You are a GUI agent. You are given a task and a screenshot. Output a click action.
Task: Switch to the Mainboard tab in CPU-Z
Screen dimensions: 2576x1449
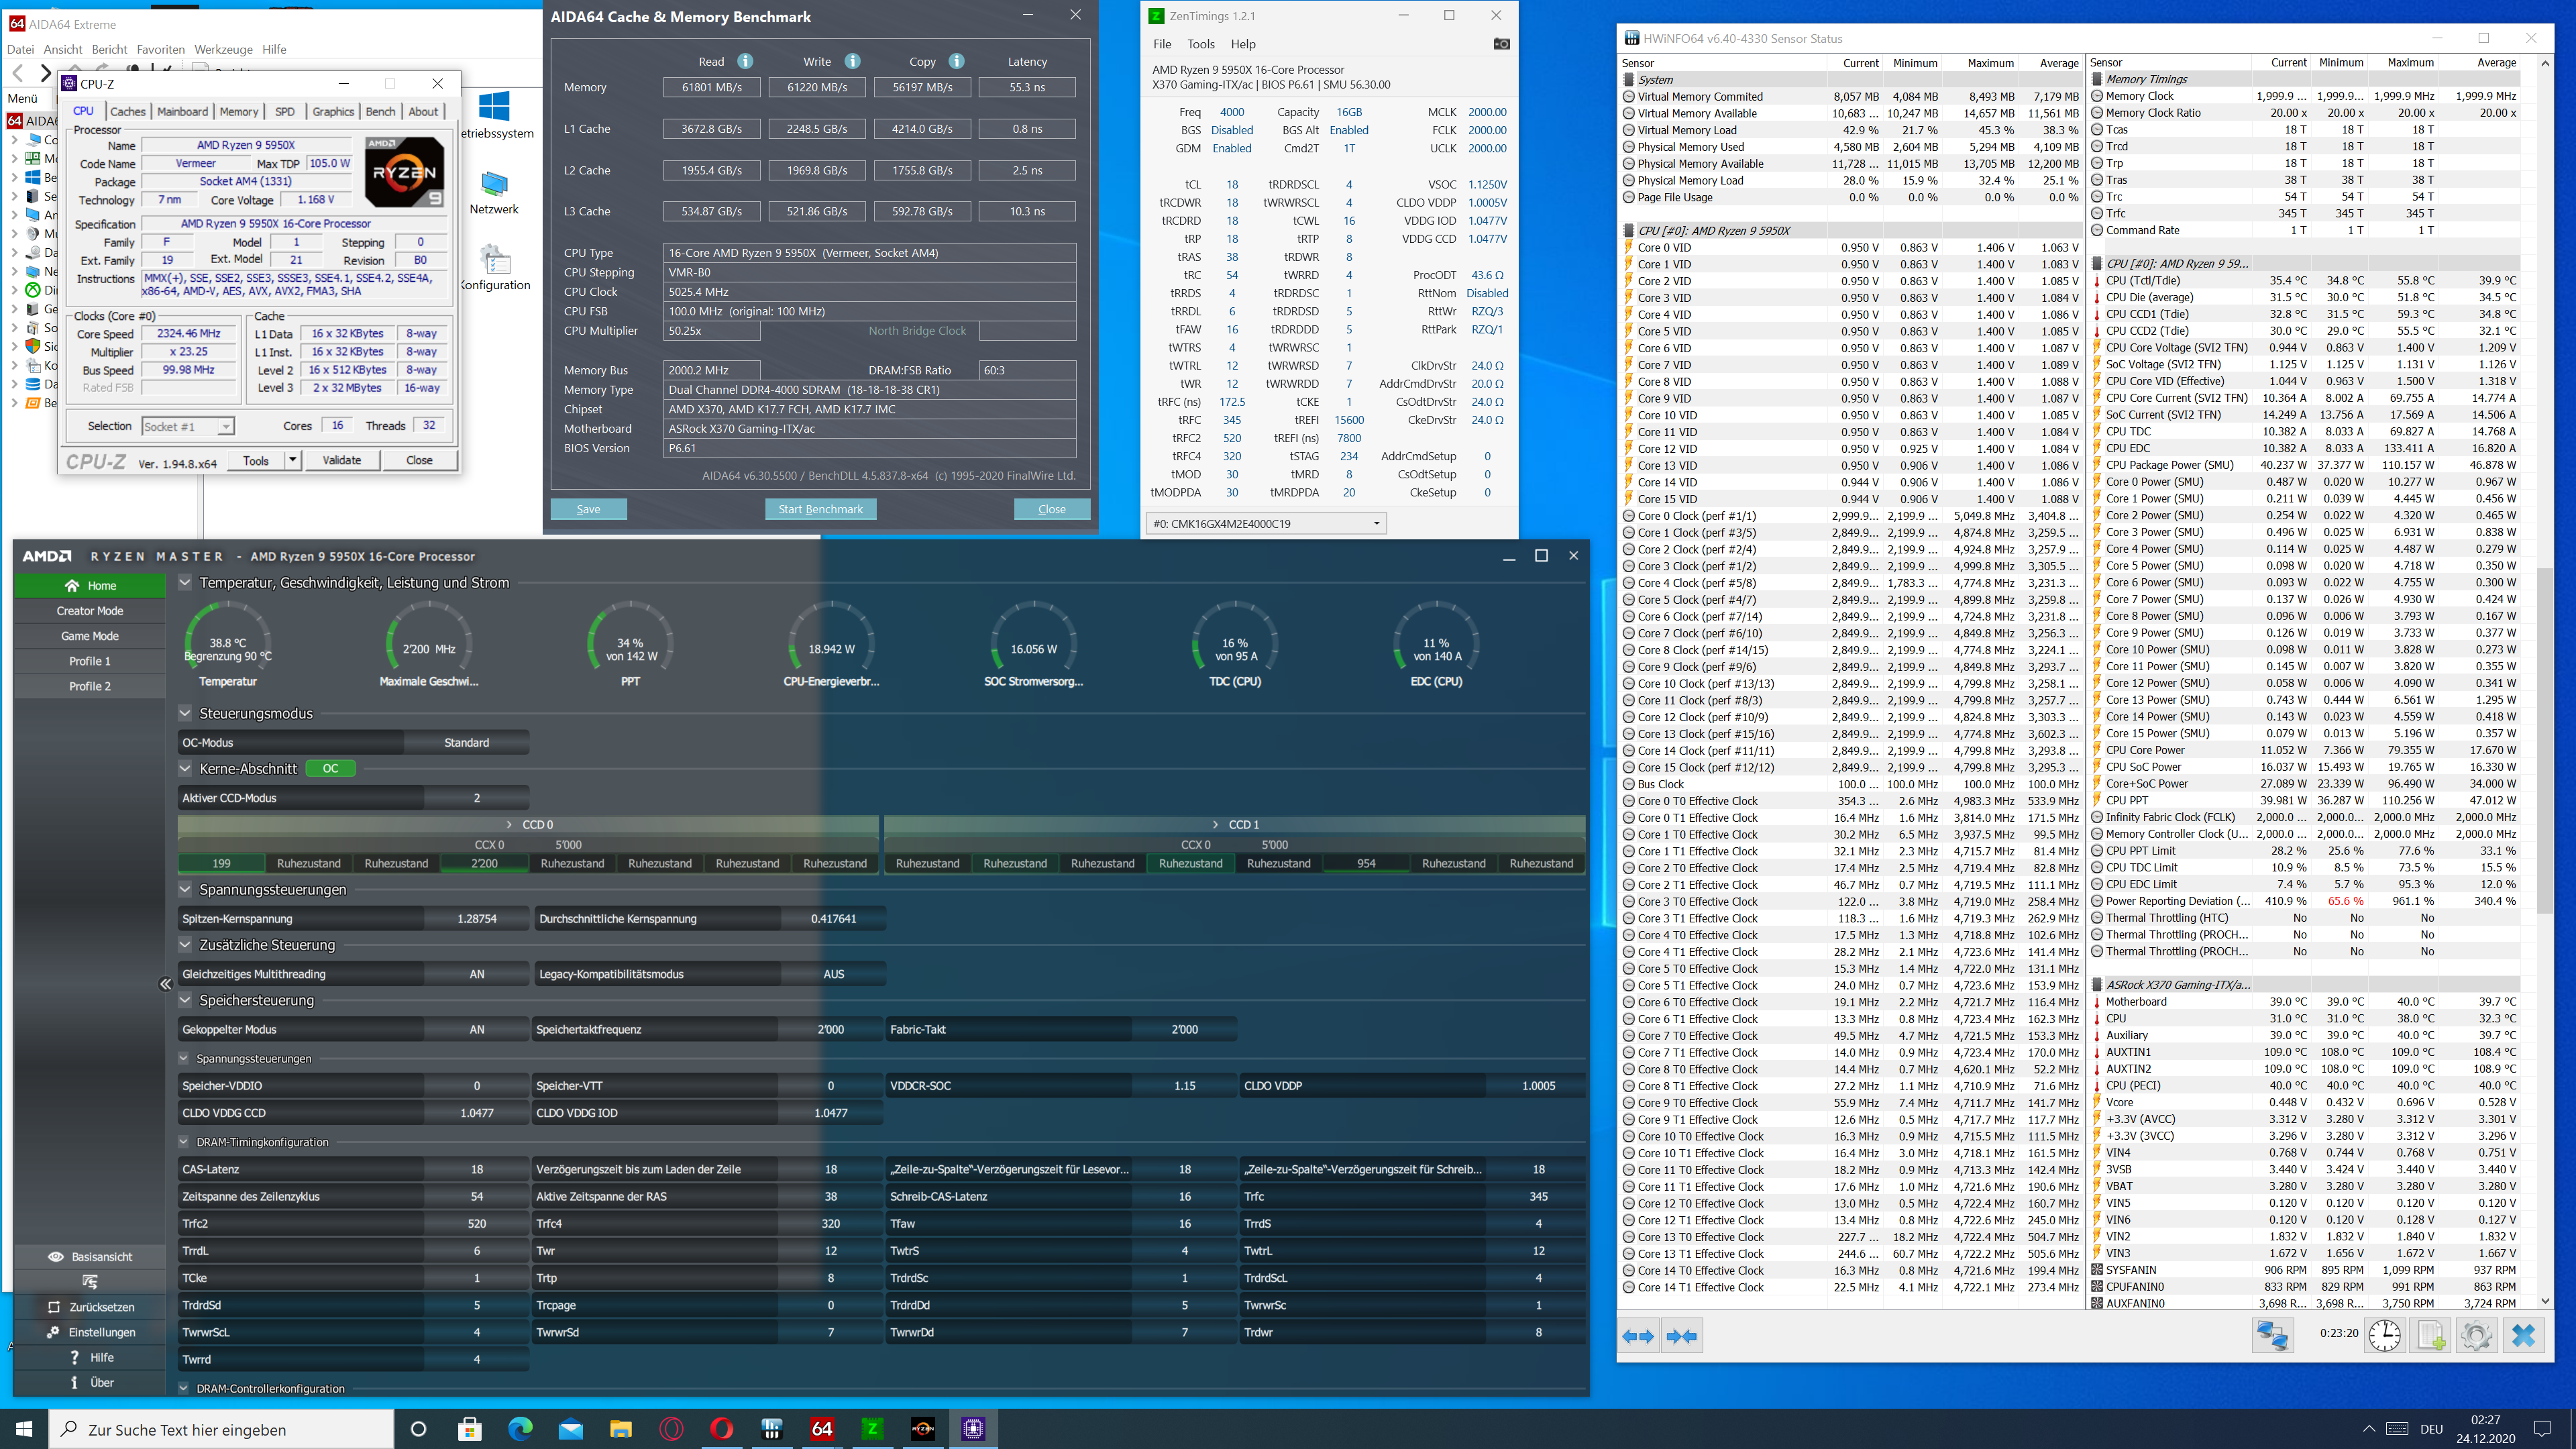182,111
